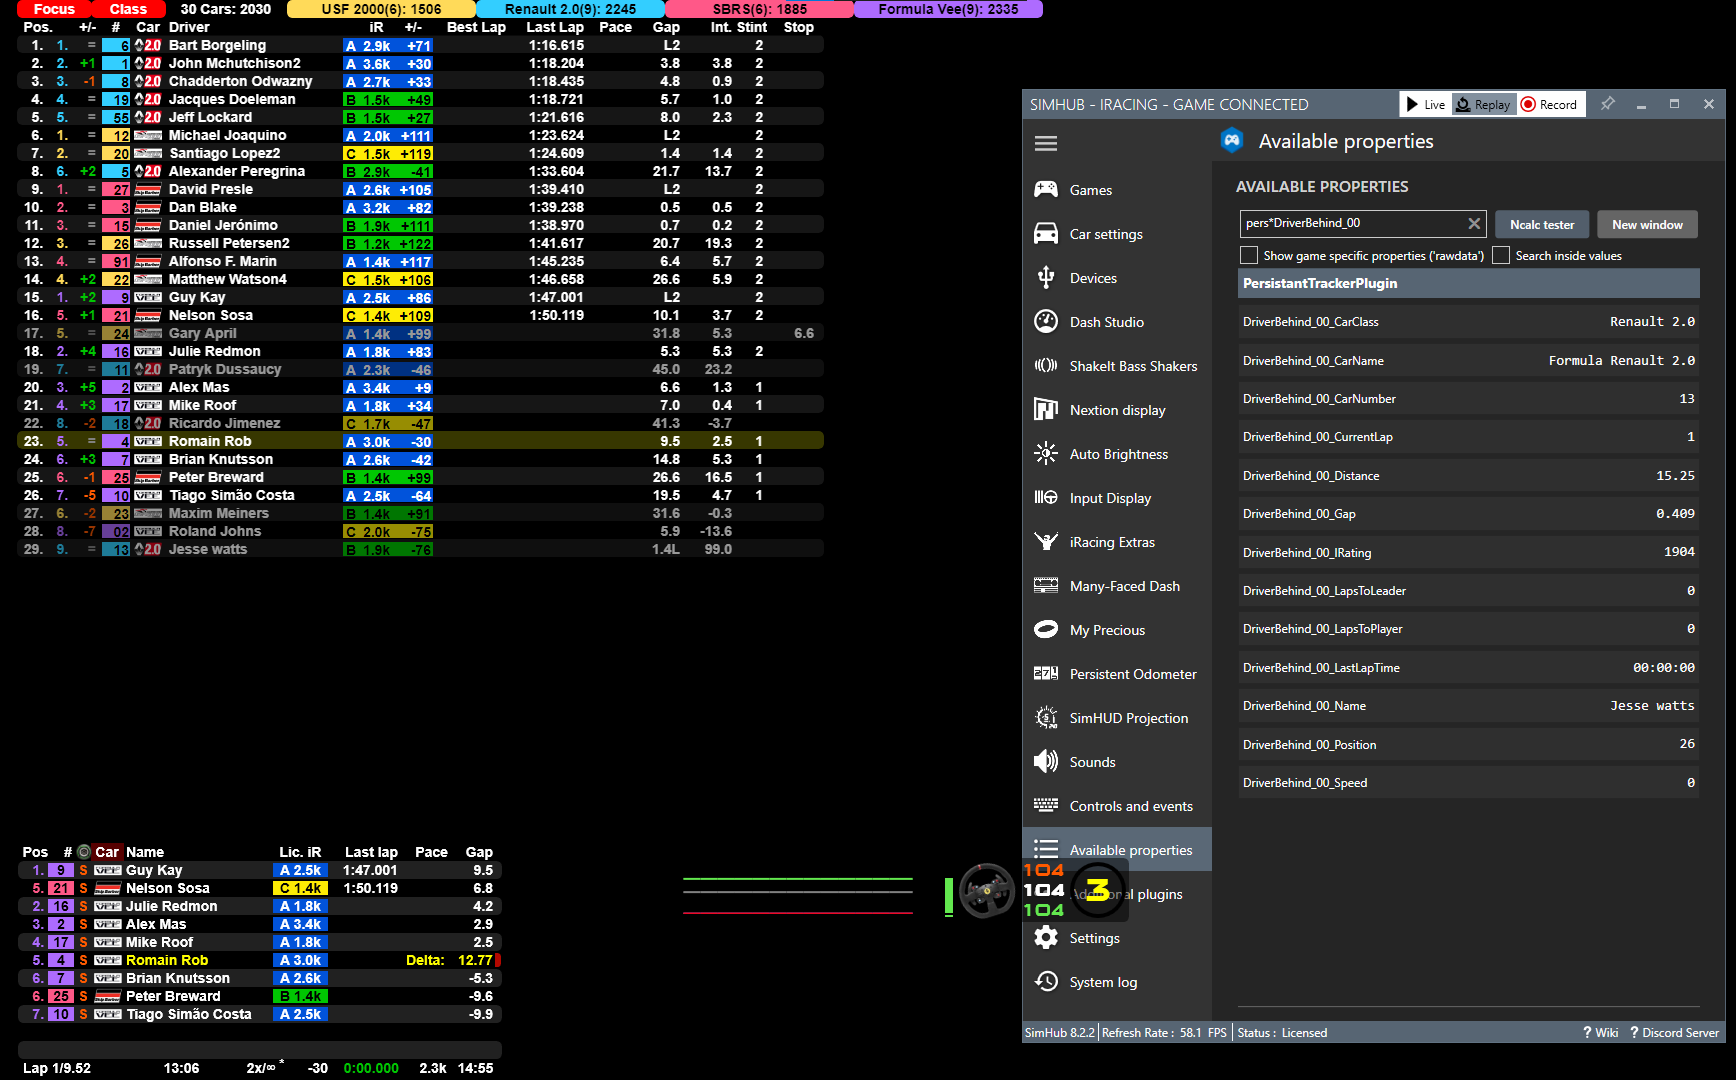Enable the Search inside values option
The image size is (1736, 1080).
(x=1501, y=255)
